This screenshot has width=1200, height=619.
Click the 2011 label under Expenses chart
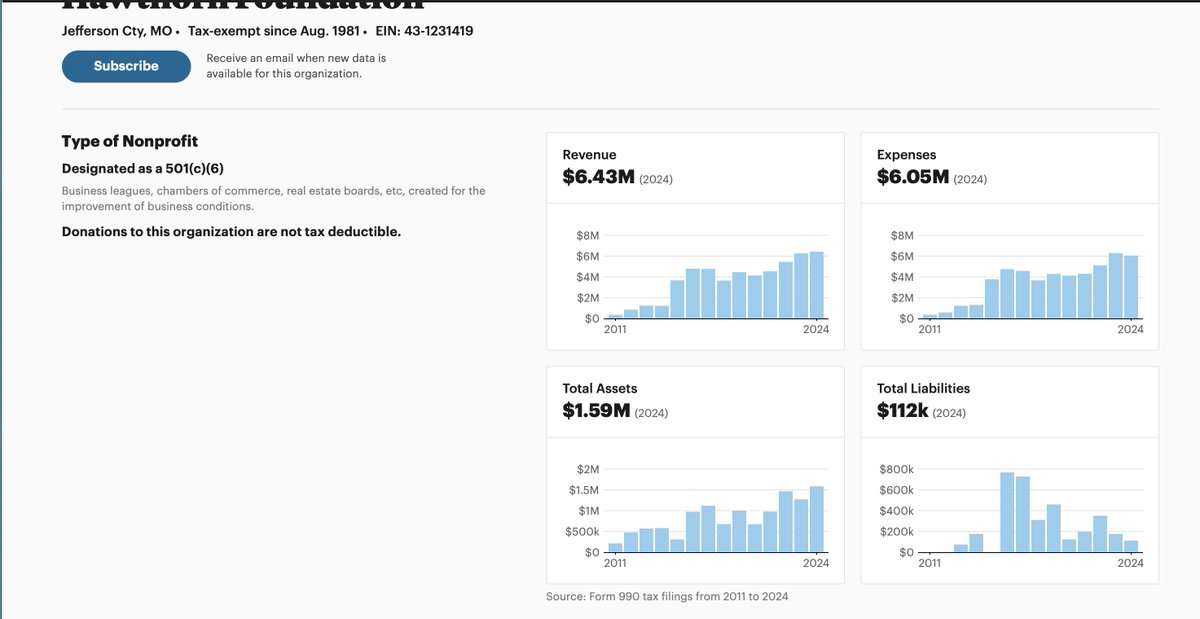click(x=930, y=329)
